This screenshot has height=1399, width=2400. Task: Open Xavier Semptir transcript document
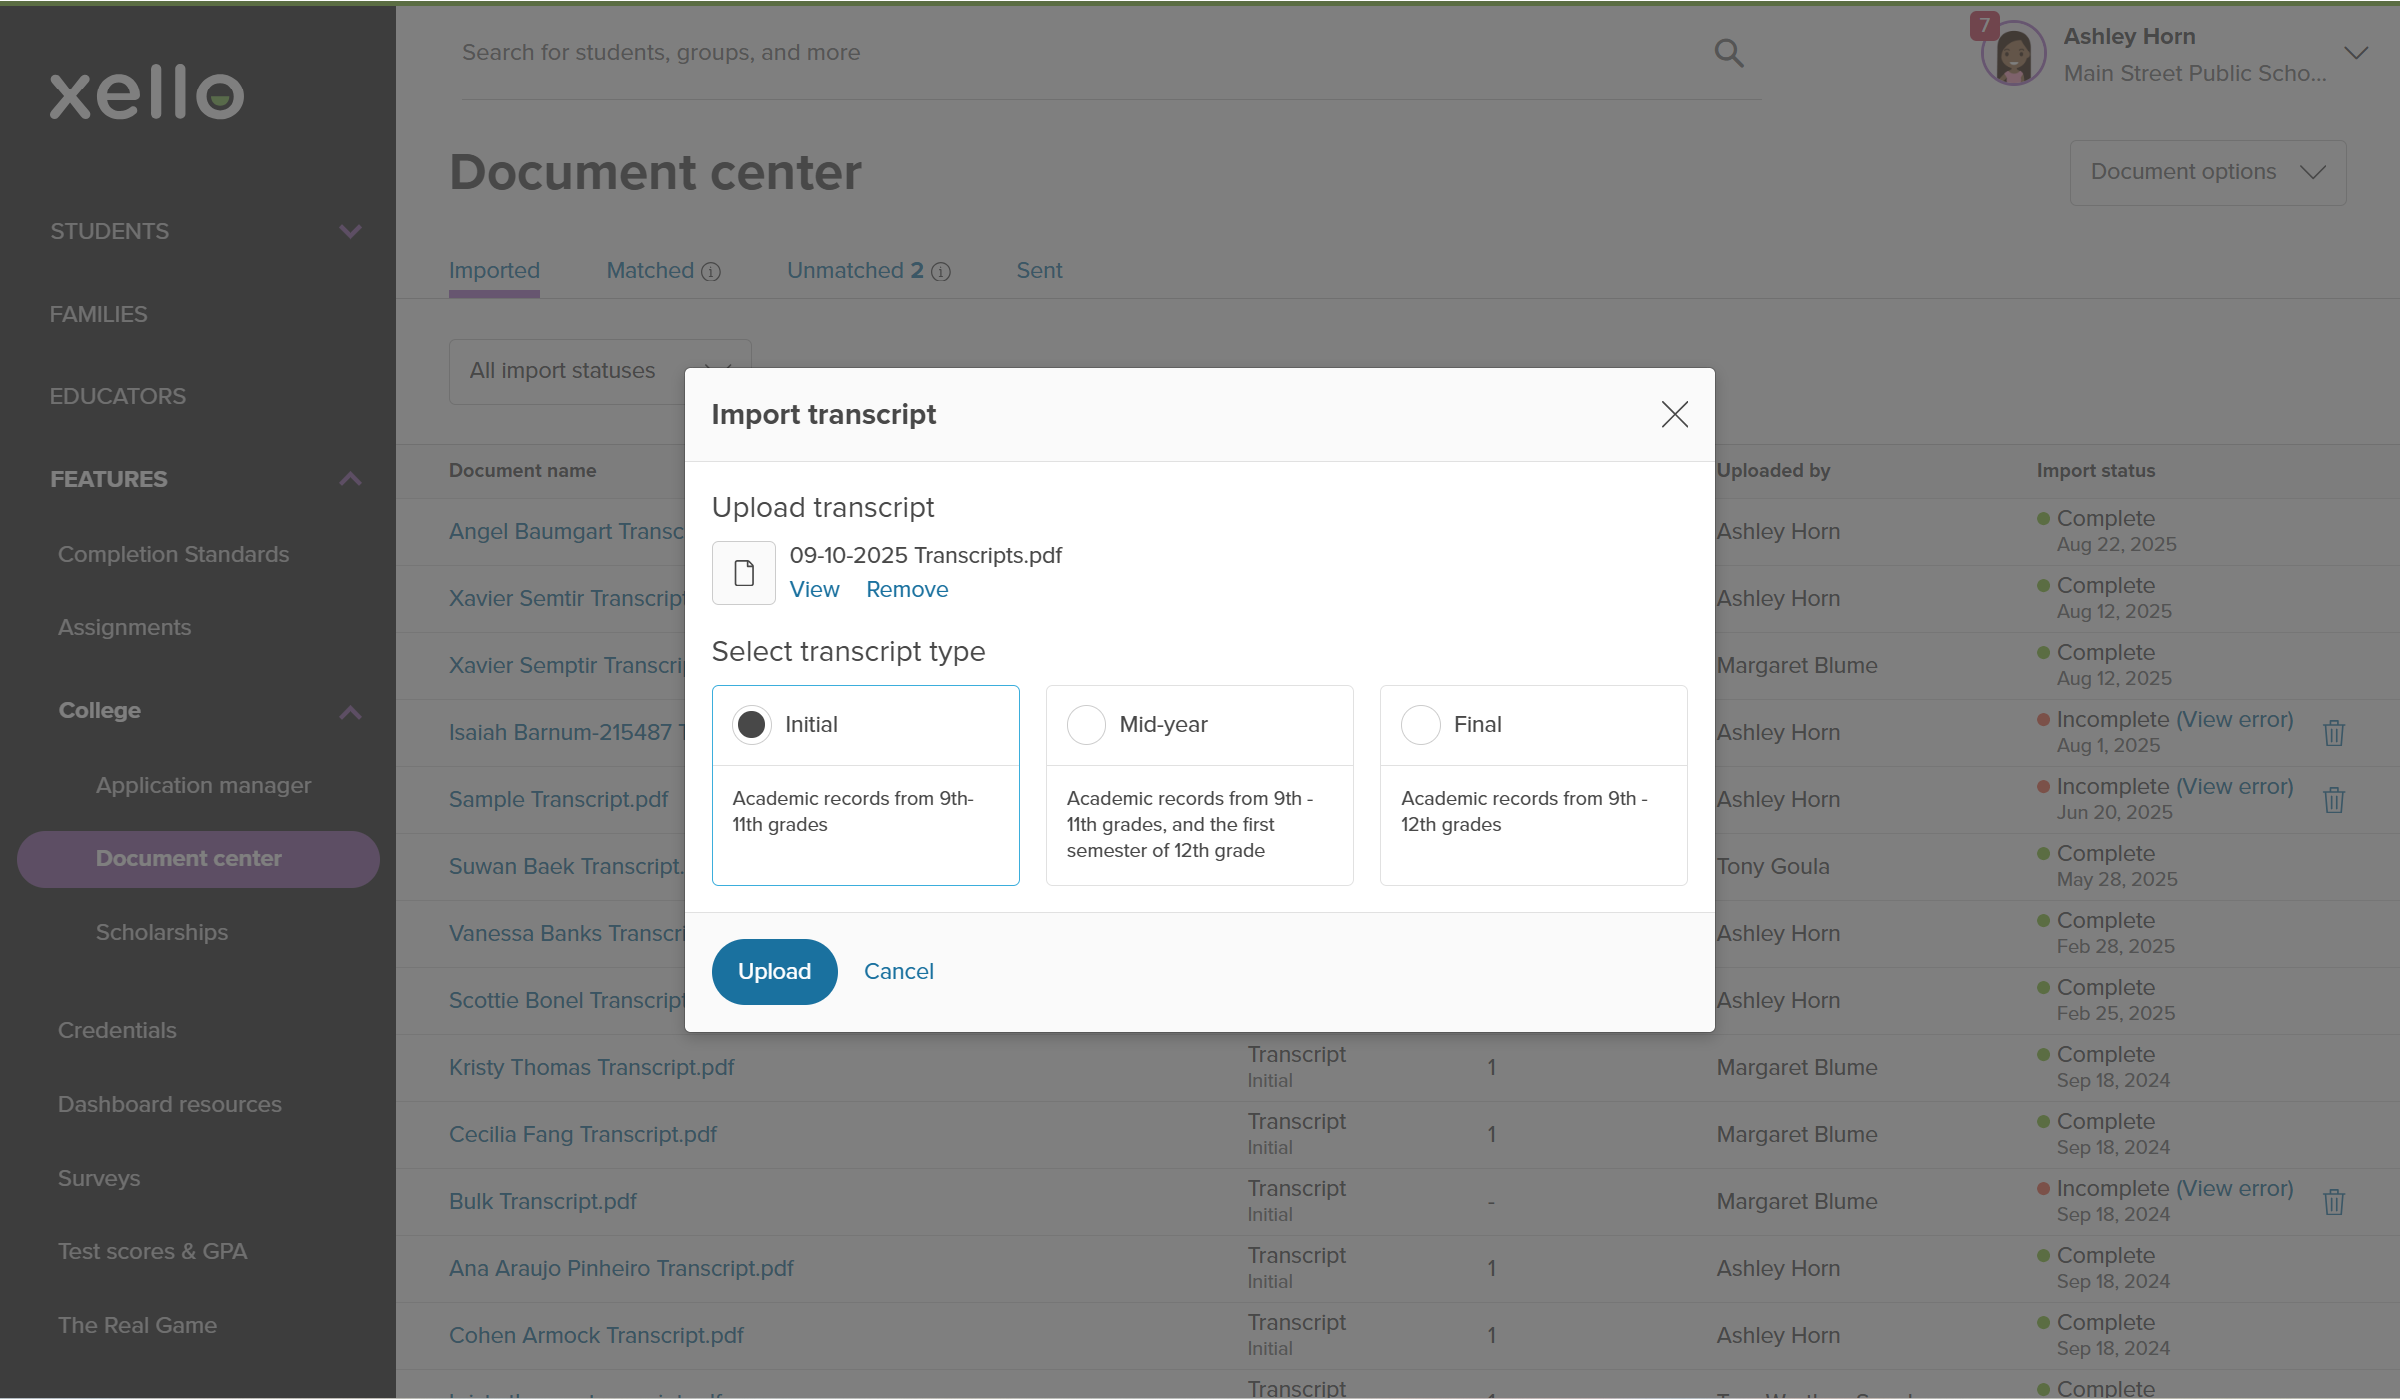(566, 665)
